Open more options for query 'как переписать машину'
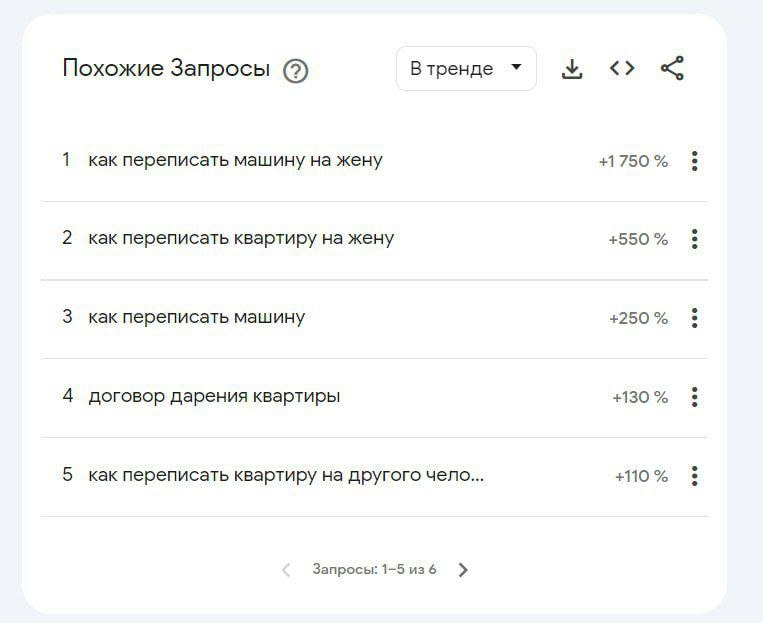 pyautogui.click(x=694, y=318)
